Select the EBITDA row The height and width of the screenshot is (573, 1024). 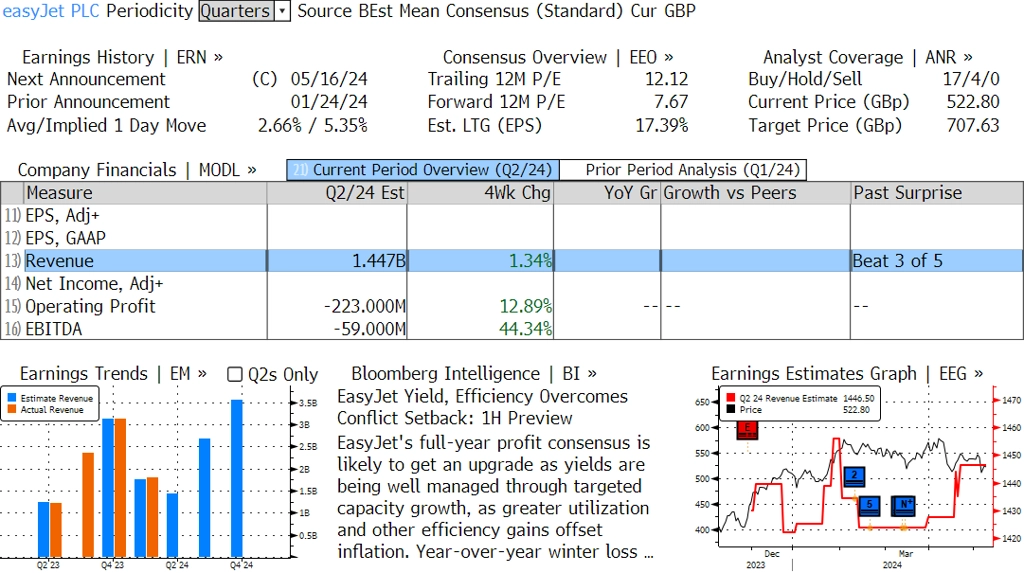pos(512,329)
